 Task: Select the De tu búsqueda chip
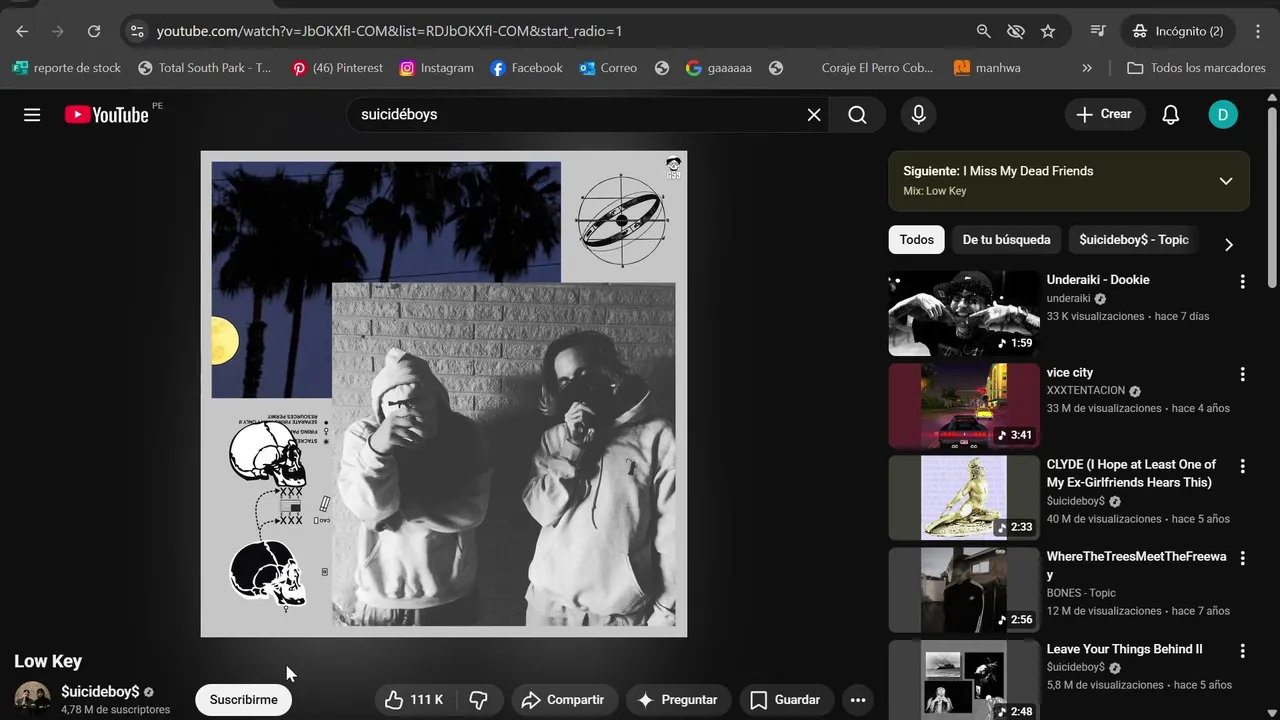[1006, 240]
